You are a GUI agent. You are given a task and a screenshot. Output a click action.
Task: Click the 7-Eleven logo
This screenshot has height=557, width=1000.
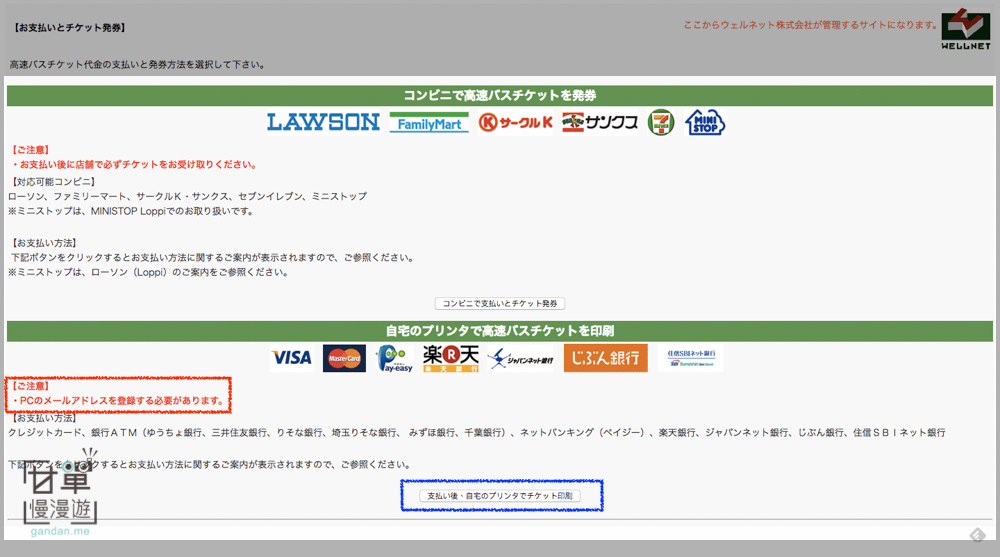click(661, 123)
